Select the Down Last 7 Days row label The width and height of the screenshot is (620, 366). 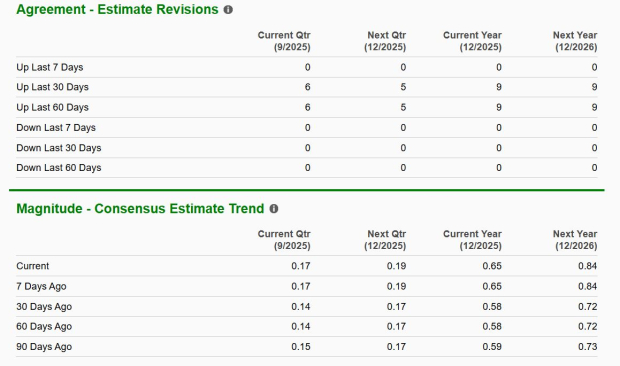(x=56, y=128)
